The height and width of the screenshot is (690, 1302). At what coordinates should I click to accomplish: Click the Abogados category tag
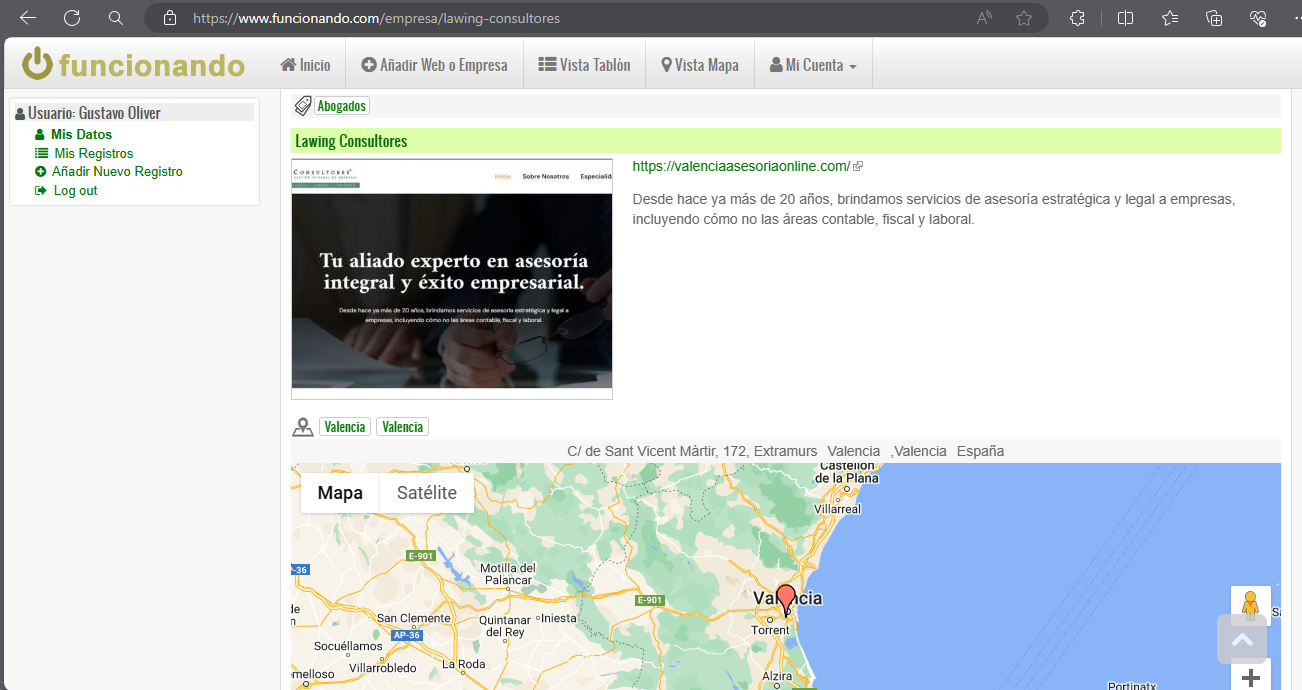click(342, 105)
